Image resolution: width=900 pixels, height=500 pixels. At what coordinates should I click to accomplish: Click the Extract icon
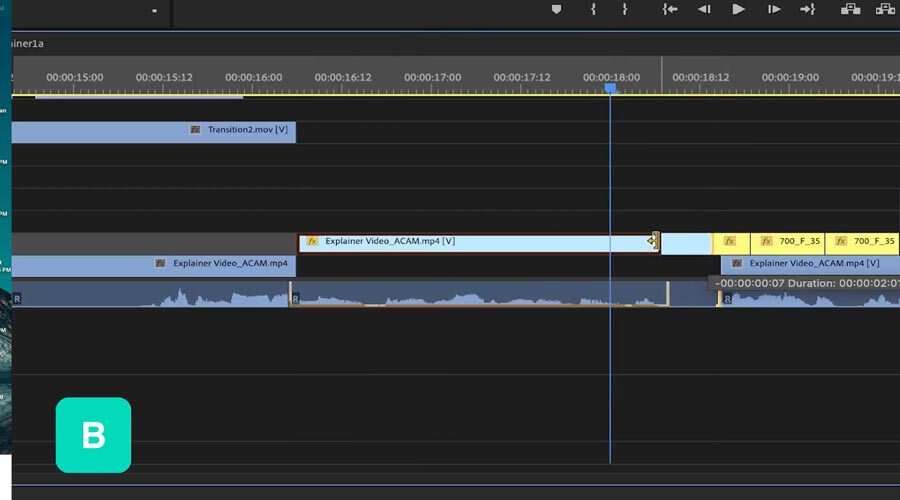pos(885,9)
